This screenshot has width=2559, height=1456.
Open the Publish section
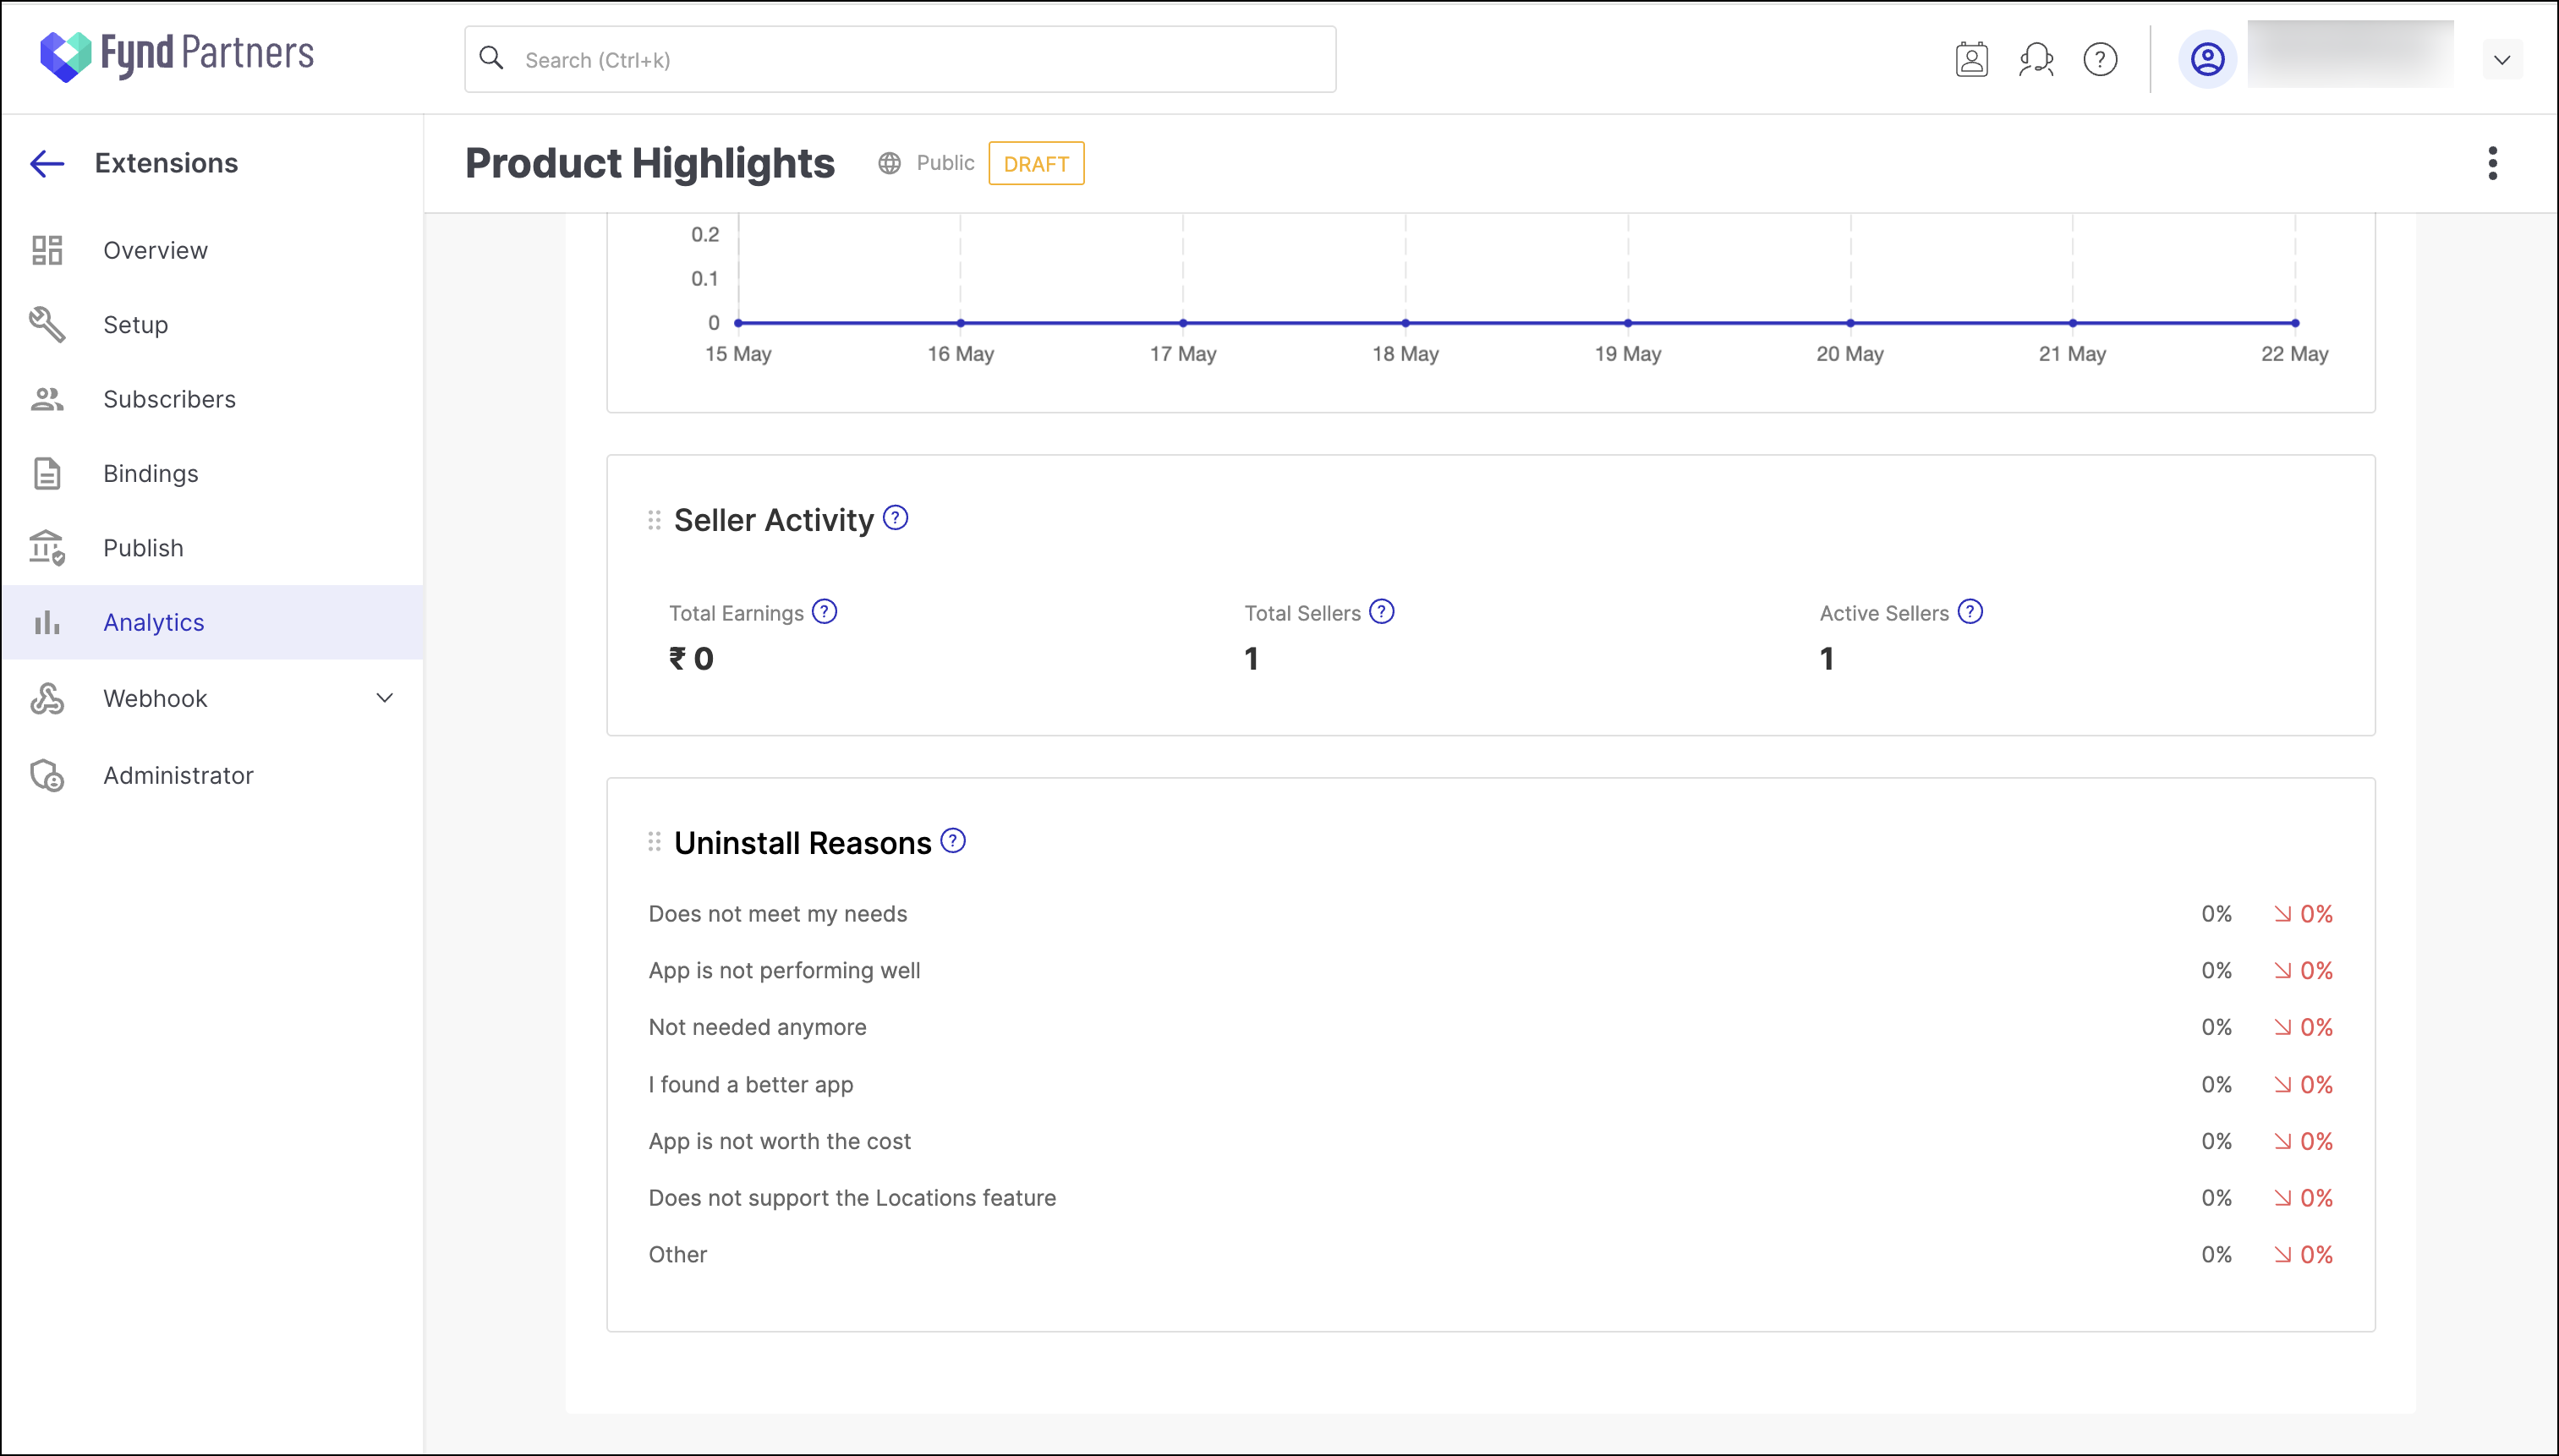[212, 548]
